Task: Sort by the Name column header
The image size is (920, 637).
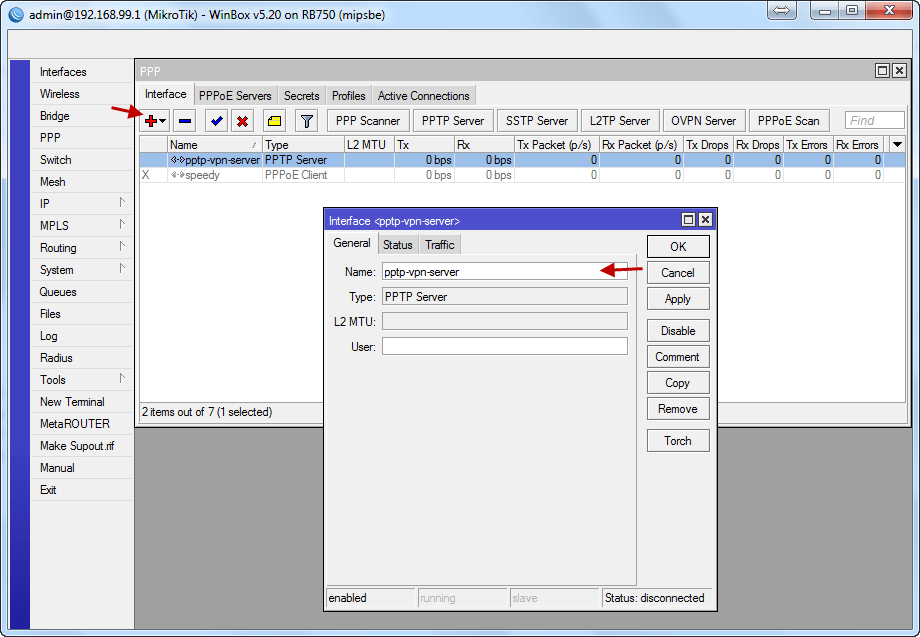Action: coord(214,144)
